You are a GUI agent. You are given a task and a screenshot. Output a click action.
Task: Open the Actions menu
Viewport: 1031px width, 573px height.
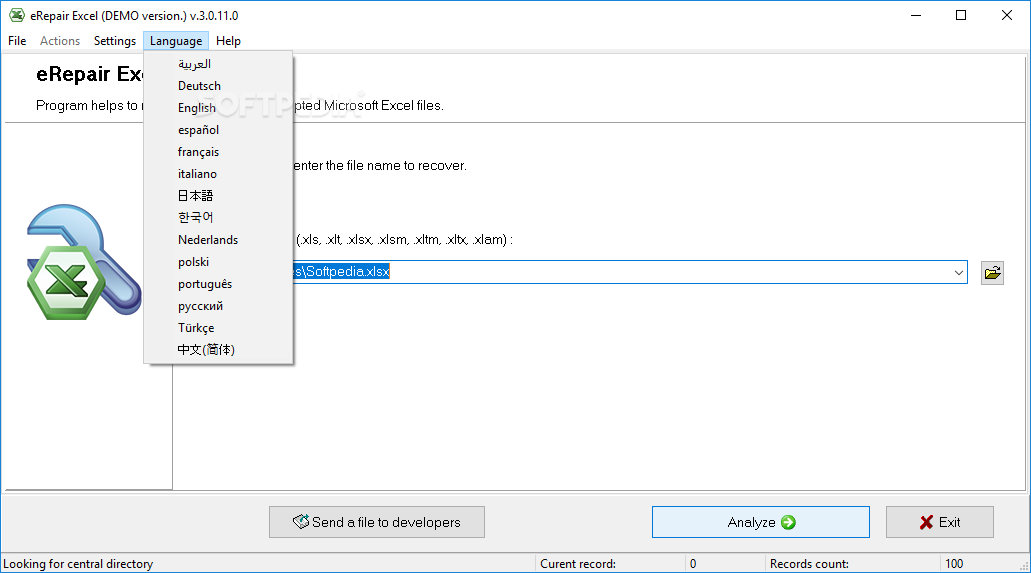60,41
